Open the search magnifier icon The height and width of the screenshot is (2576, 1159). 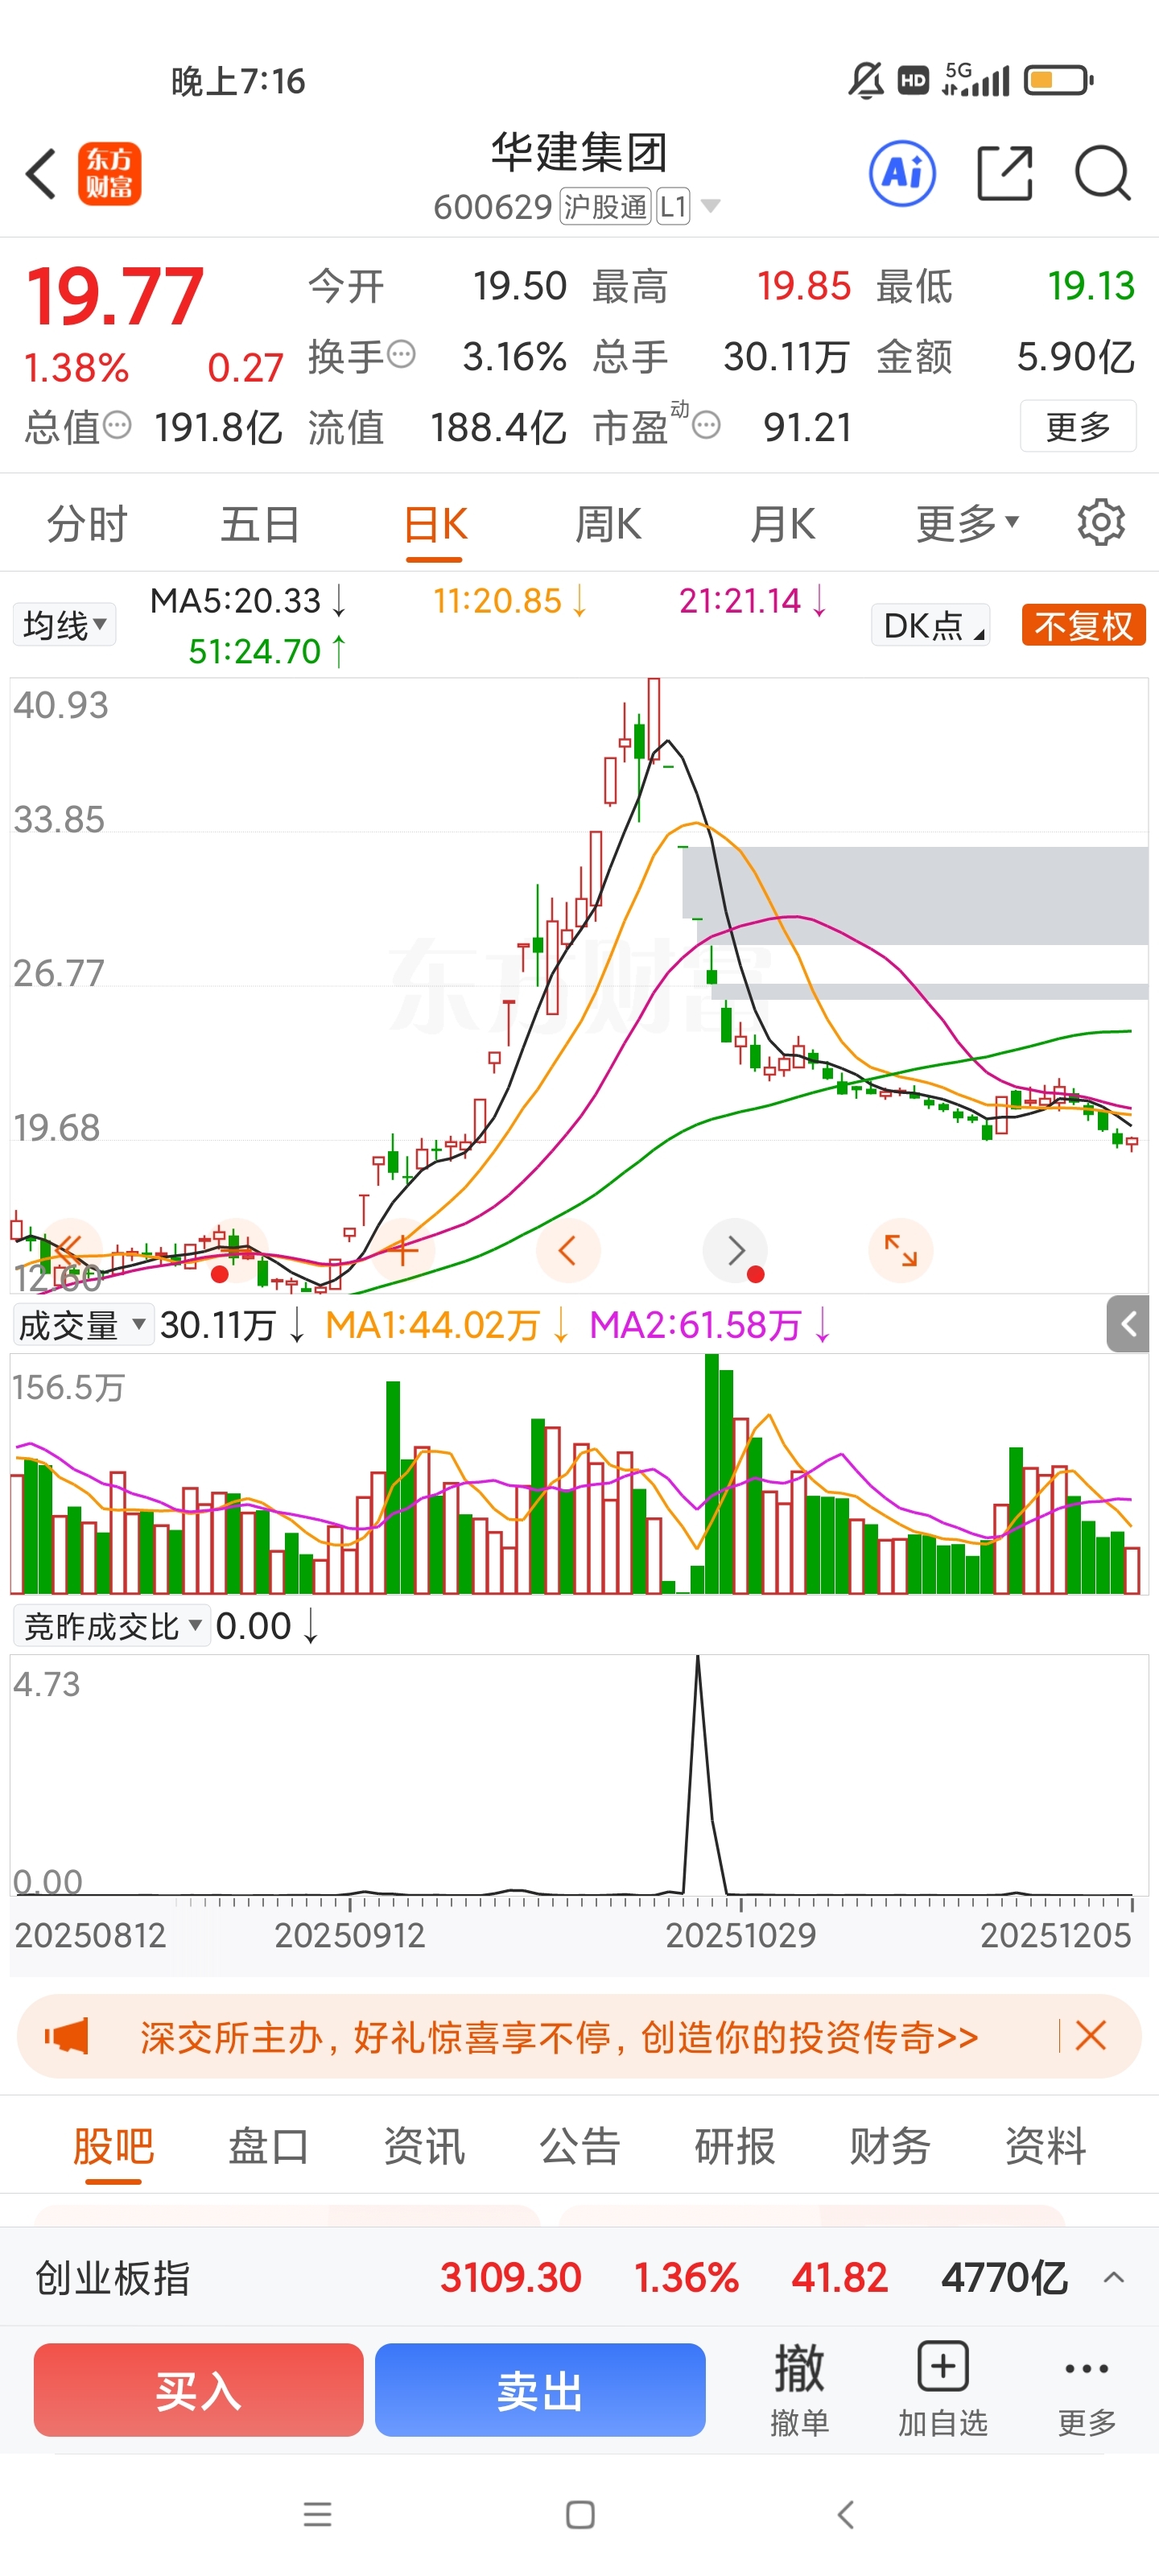pos(1102,173)
